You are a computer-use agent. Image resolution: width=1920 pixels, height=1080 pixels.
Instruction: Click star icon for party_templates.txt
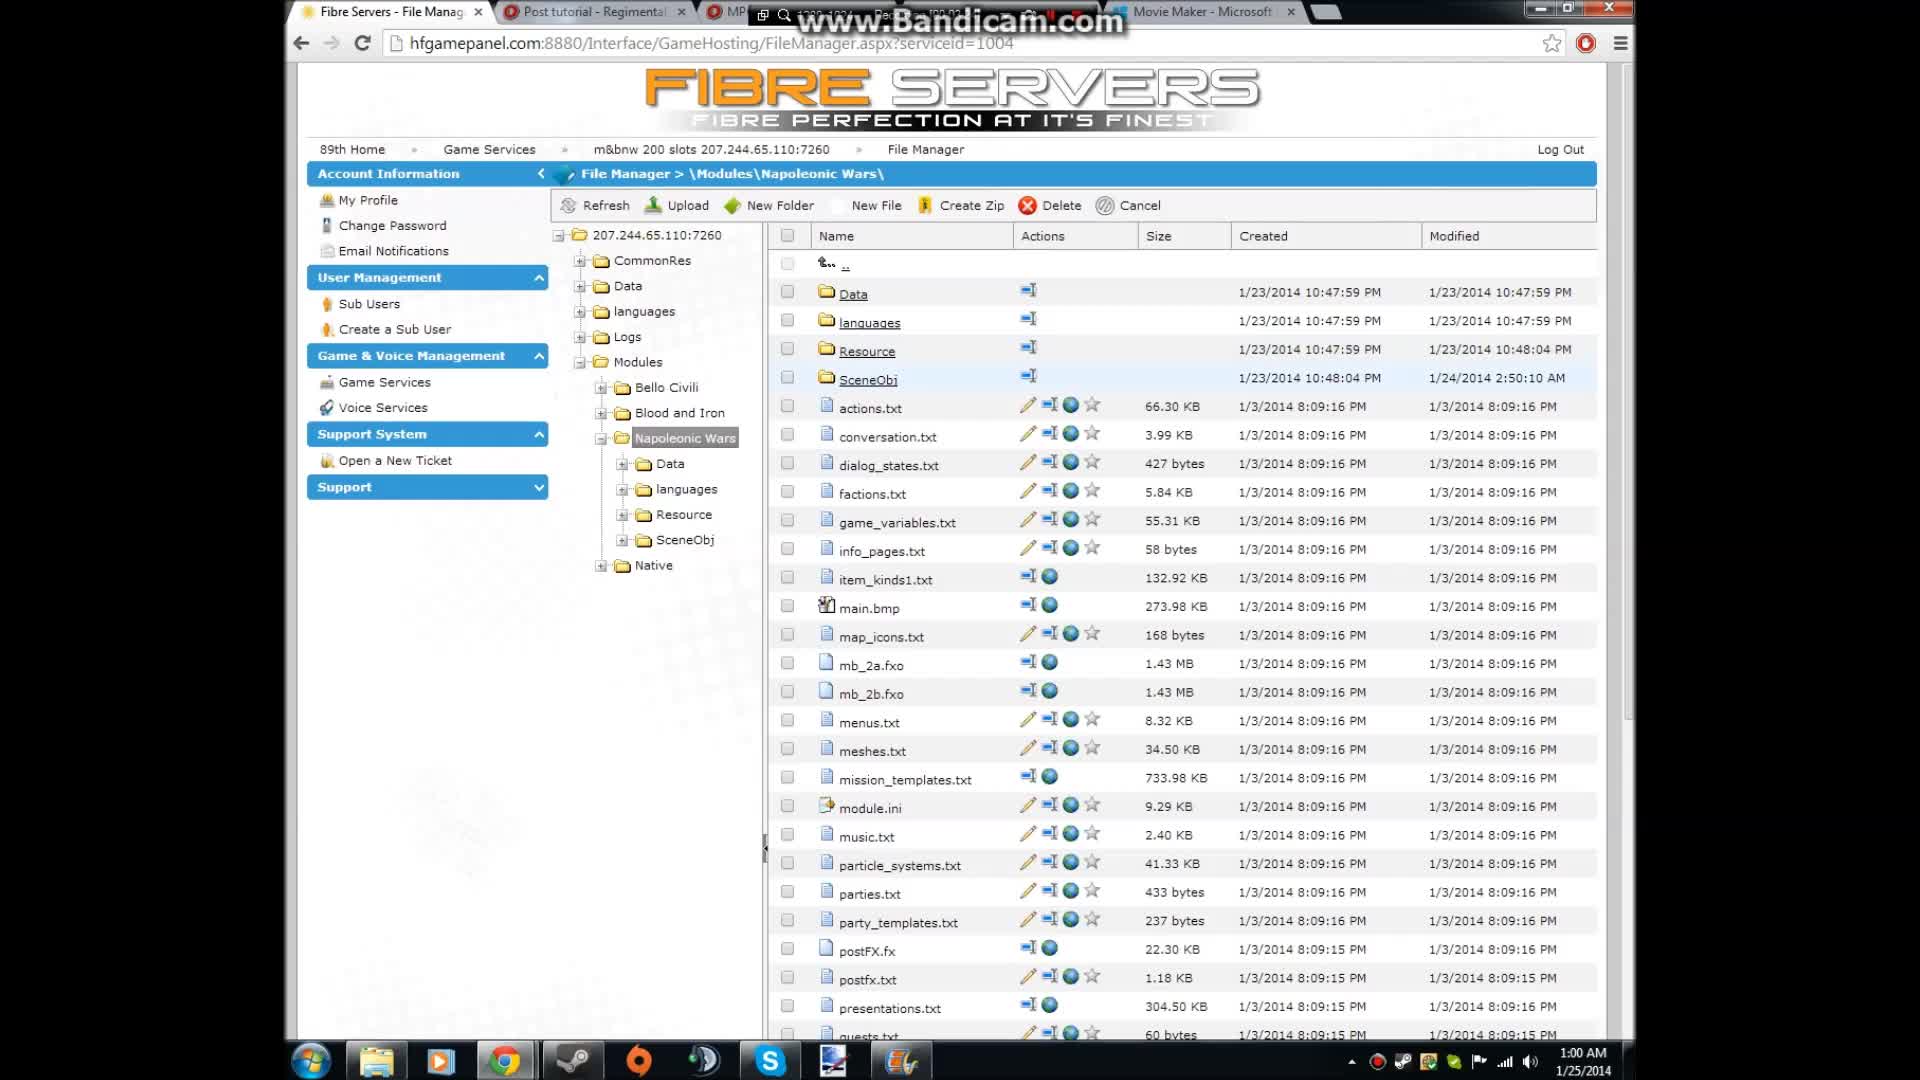click(1092, 919)
